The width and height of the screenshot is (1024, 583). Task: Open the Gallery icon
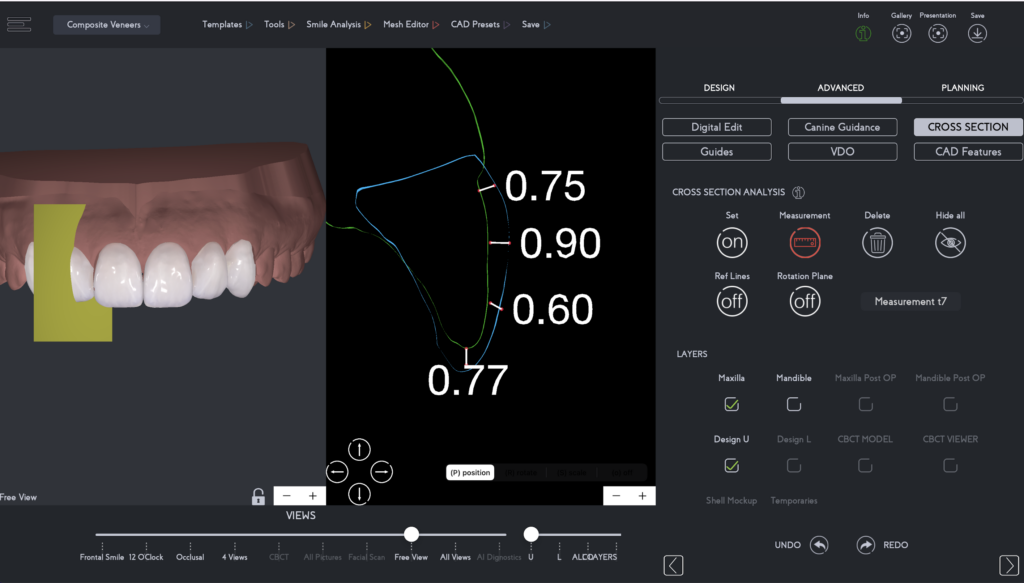[902, 33]
